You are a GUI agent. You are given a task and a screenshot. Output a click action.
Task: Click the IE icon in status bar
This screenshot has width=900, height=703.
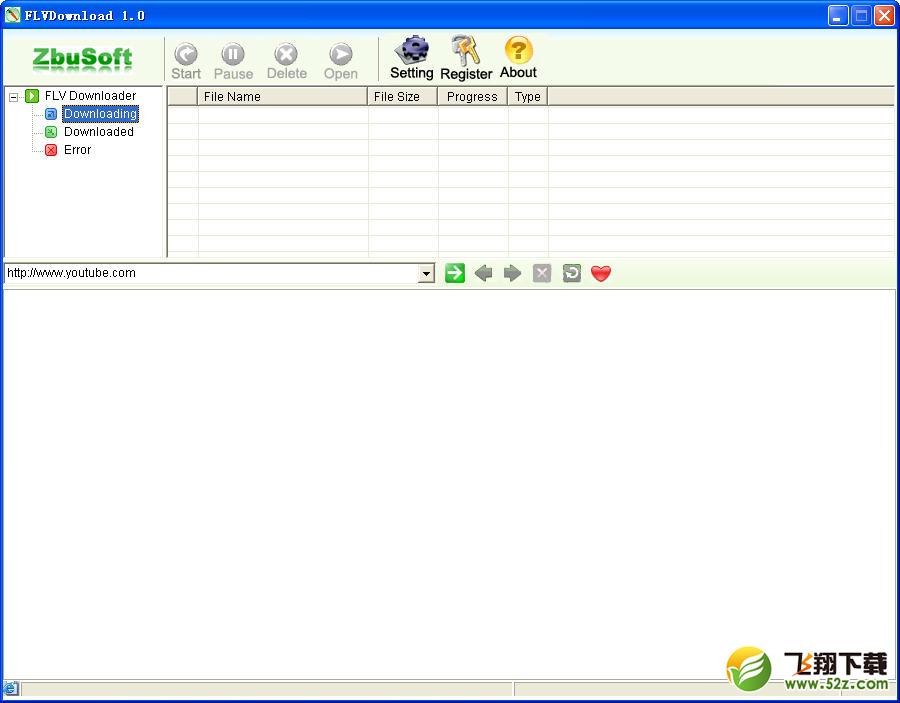[10, 688]
